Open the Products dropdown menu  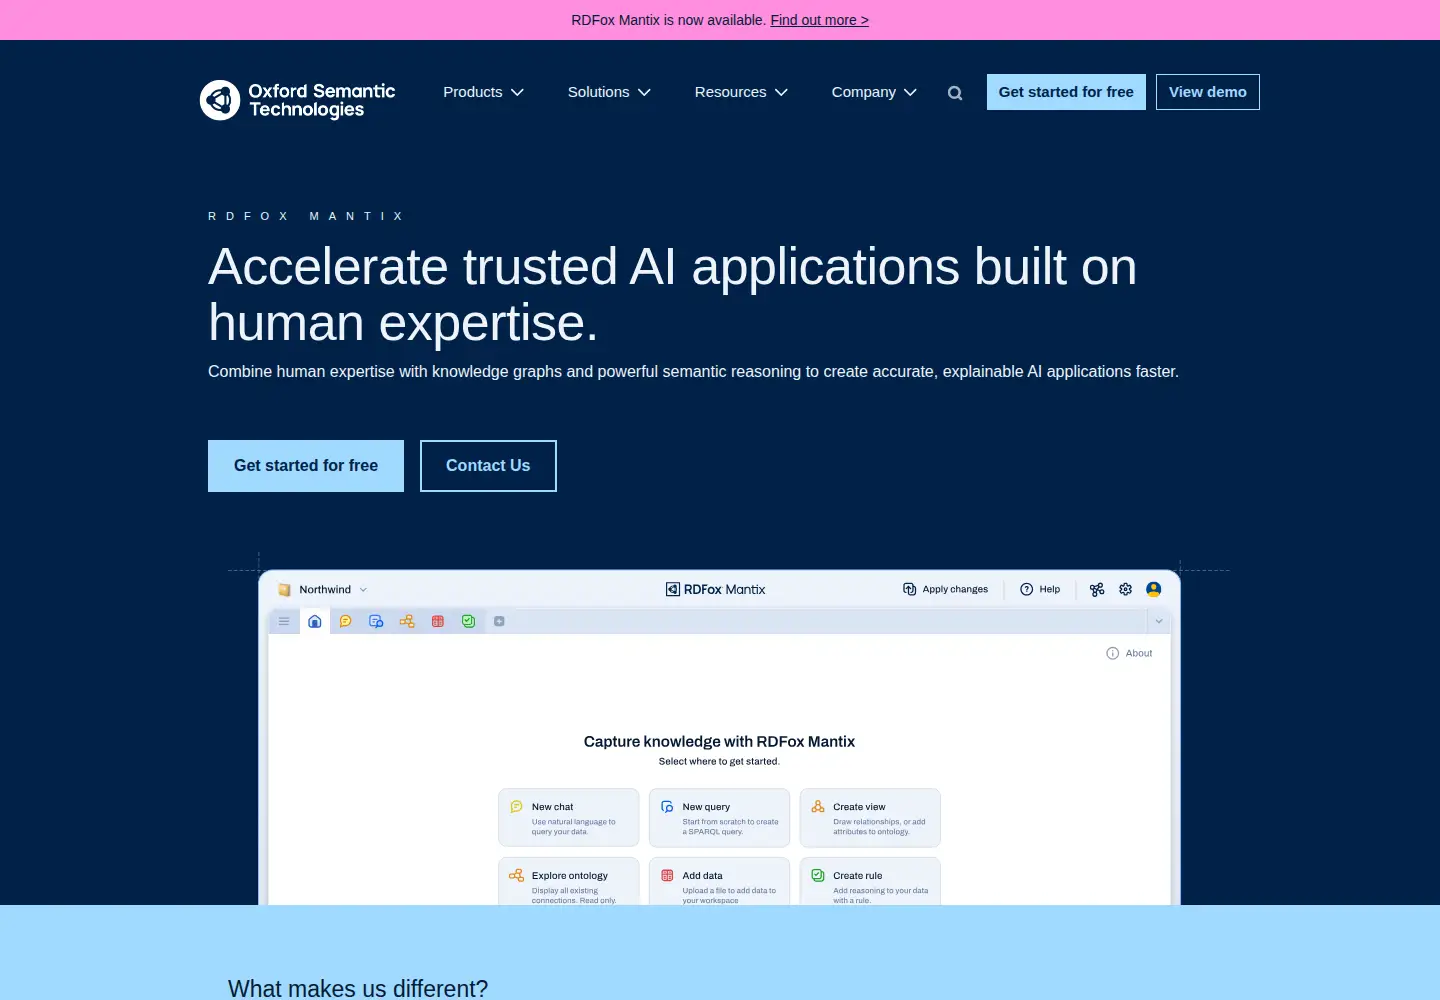[x=484, y=92]
